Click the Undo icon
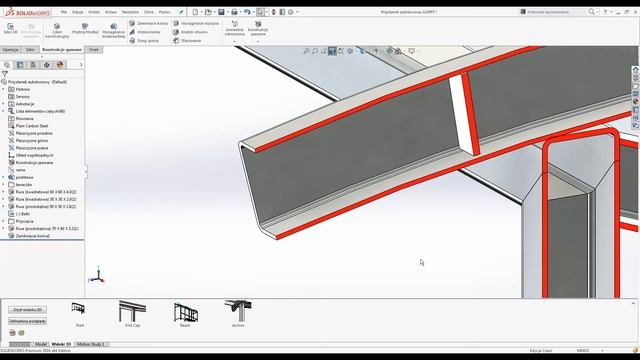 click(247, 12)
